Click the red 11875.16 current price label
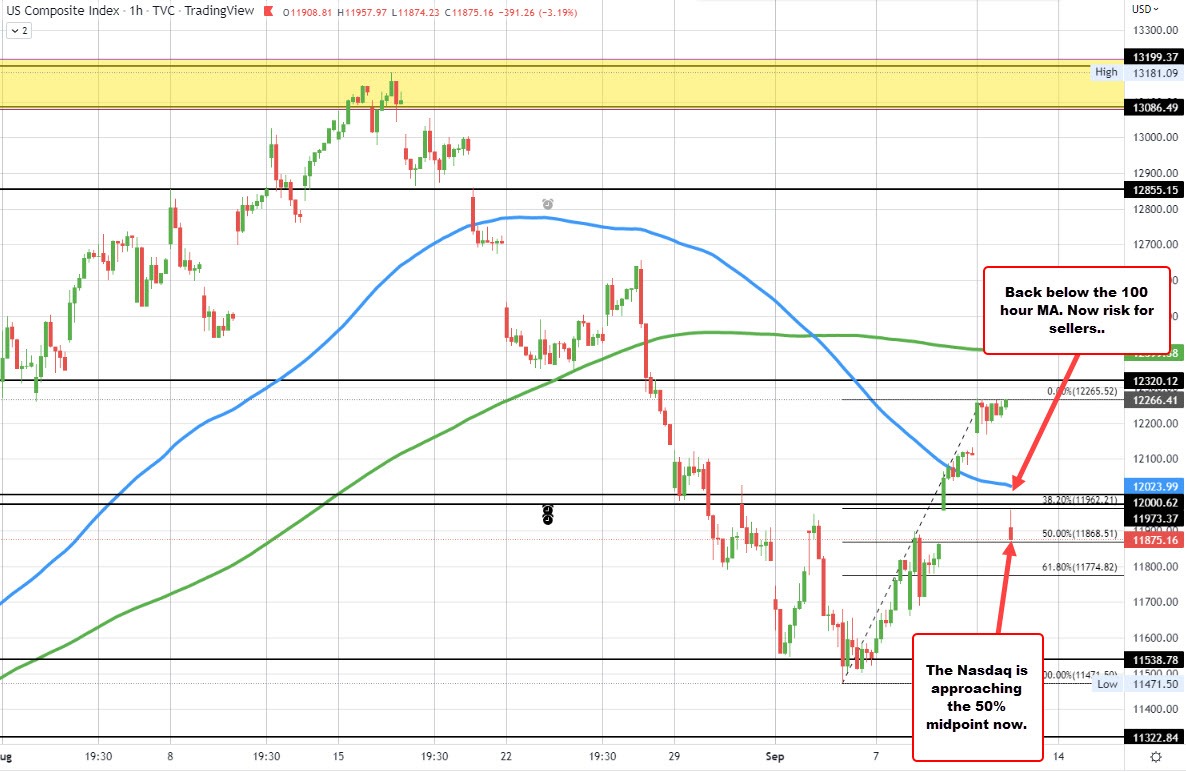This screenshot has width=1186, height=772. (x=1154, y=540)
